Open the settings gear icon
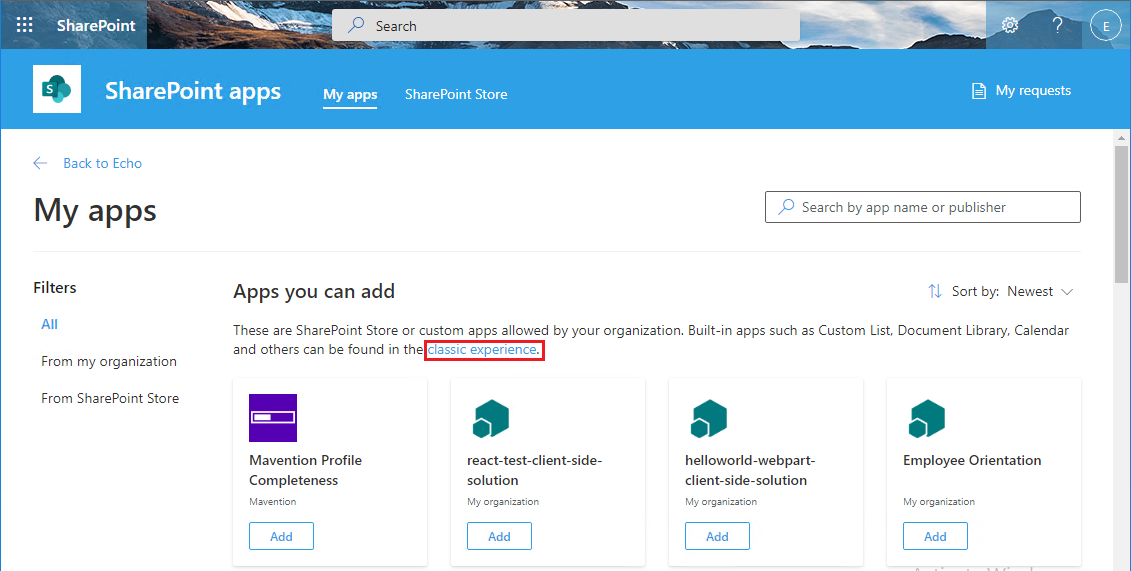The width and height of the screenshot is (1131, 571). [x=1010, y=25]
